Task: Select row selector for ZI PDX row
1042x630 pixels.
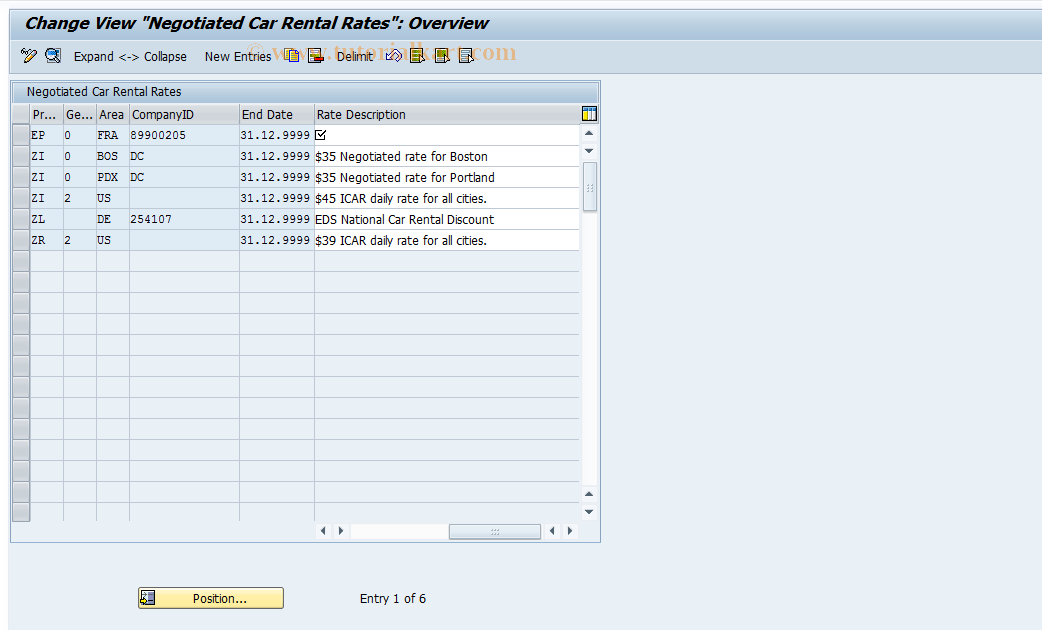Action: click(x=21, y=177)
